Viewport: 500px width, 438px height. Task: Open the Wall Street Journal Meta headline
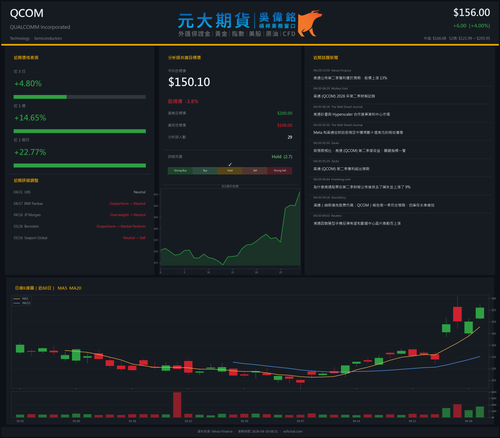tap(358, 132)
